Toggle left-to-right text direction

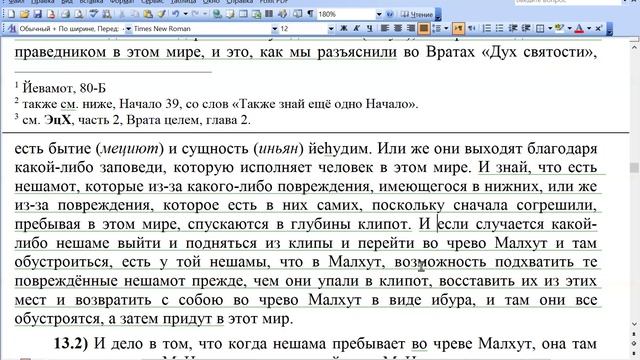458,28
